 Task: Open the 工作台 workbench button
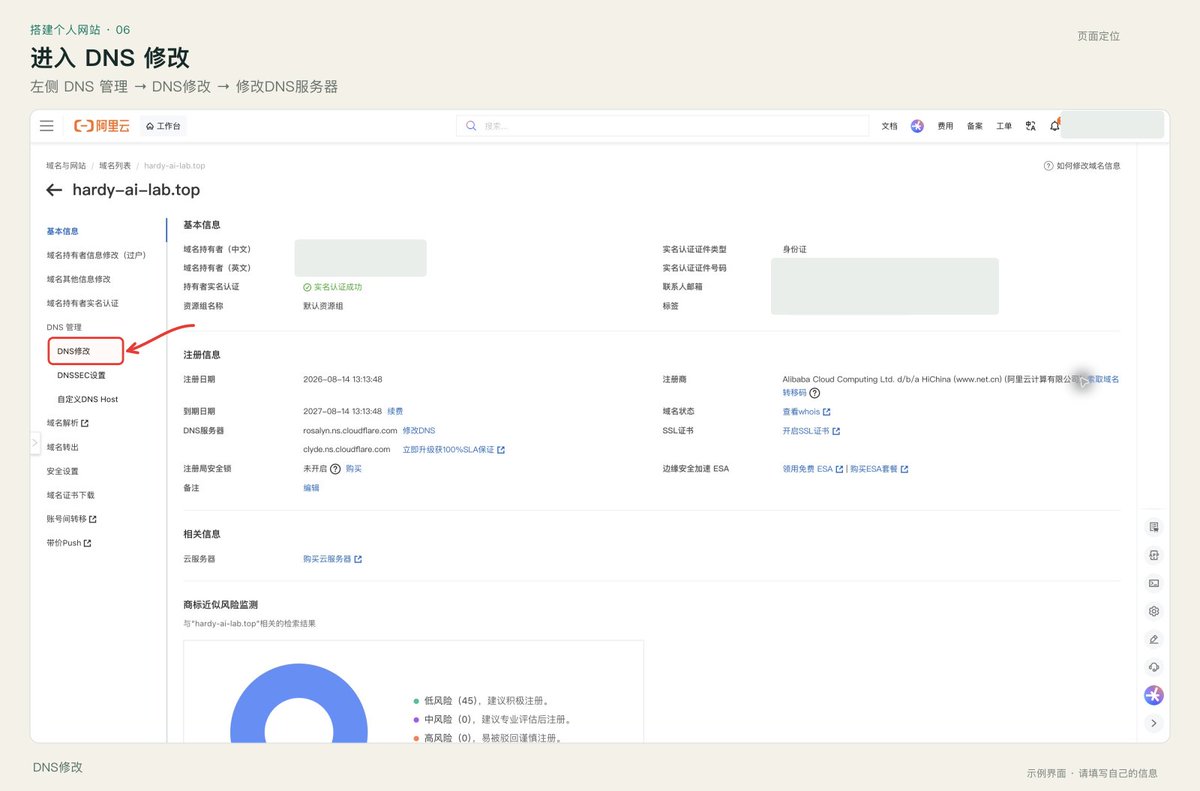pyautogui.click(x=165, y=126)
